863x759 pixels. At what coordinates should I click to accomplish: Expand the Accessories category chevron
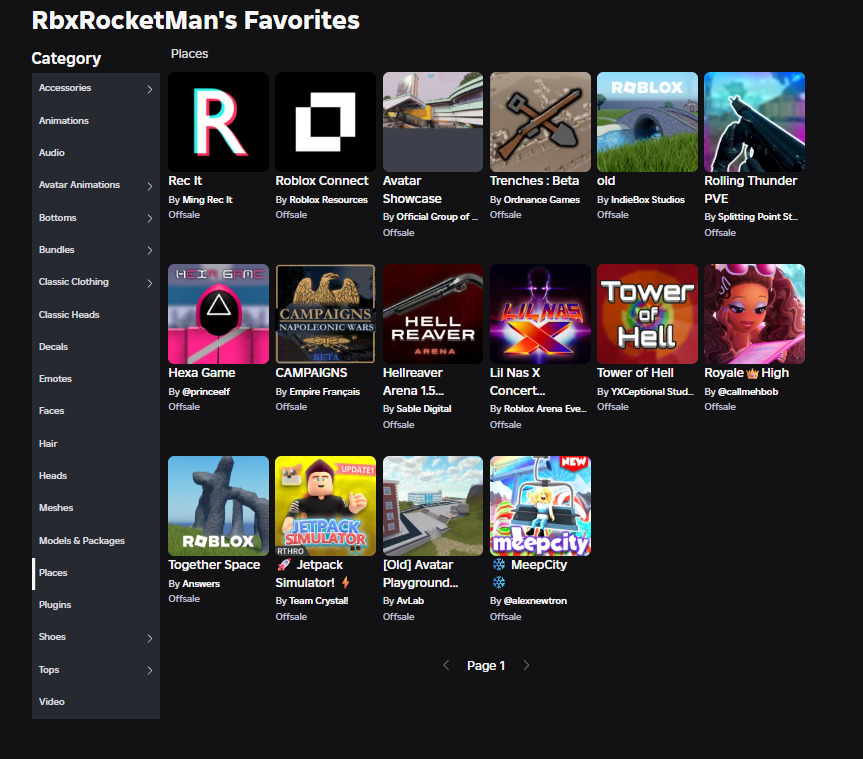click(150, 89)
